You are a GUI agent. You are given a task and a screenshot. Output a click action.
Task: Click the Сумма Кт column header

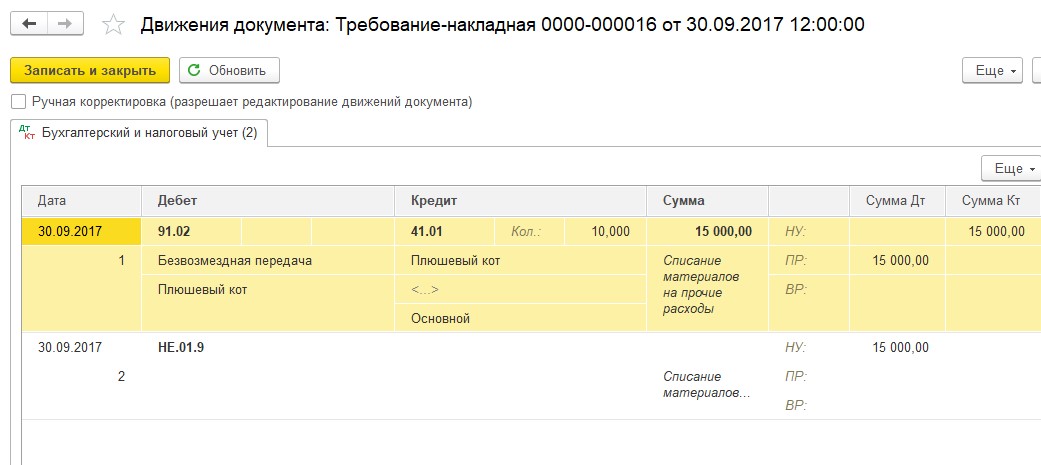(993, 201)
